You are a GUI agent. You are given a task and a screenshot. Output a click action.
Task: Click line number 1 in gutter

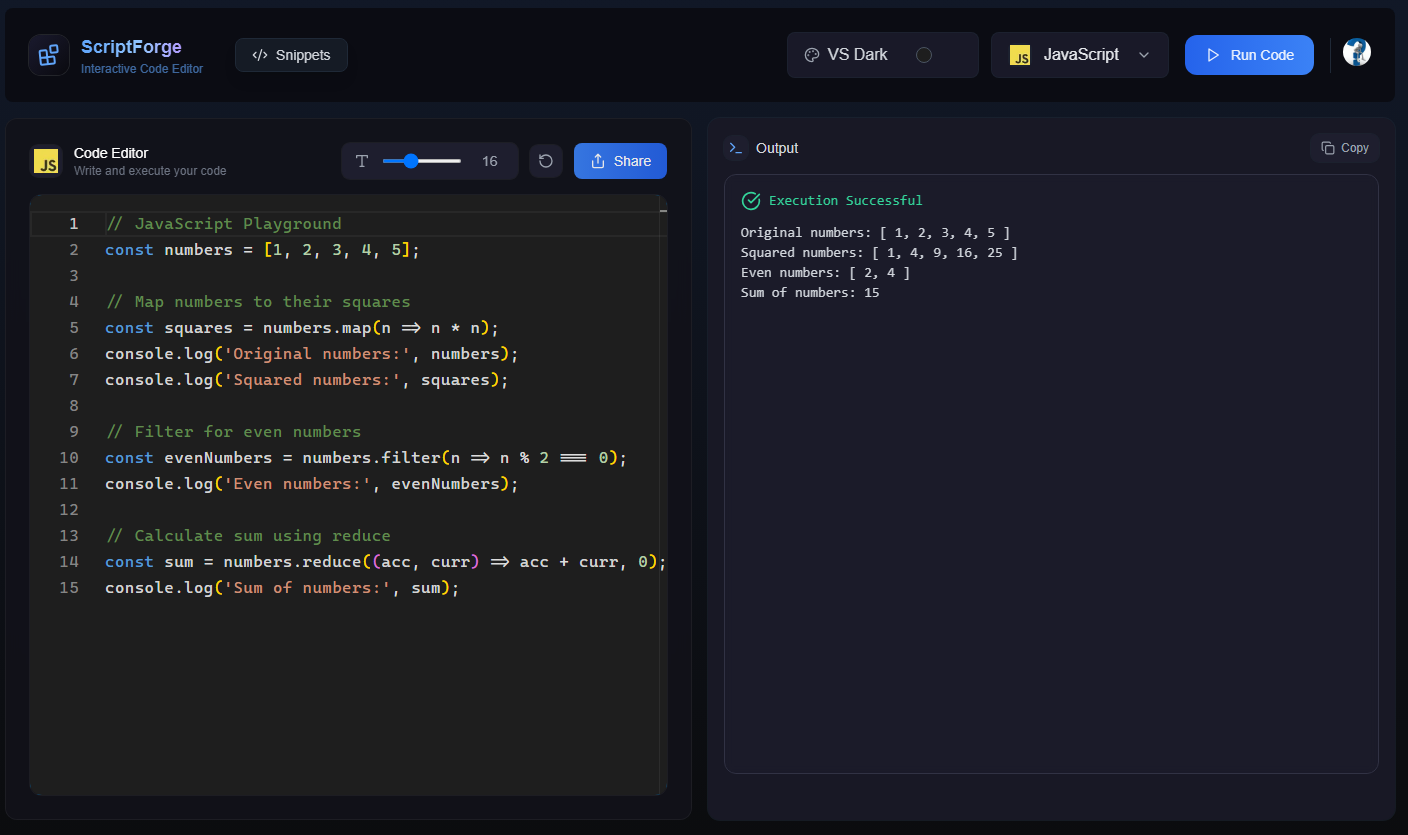[73, 224]
